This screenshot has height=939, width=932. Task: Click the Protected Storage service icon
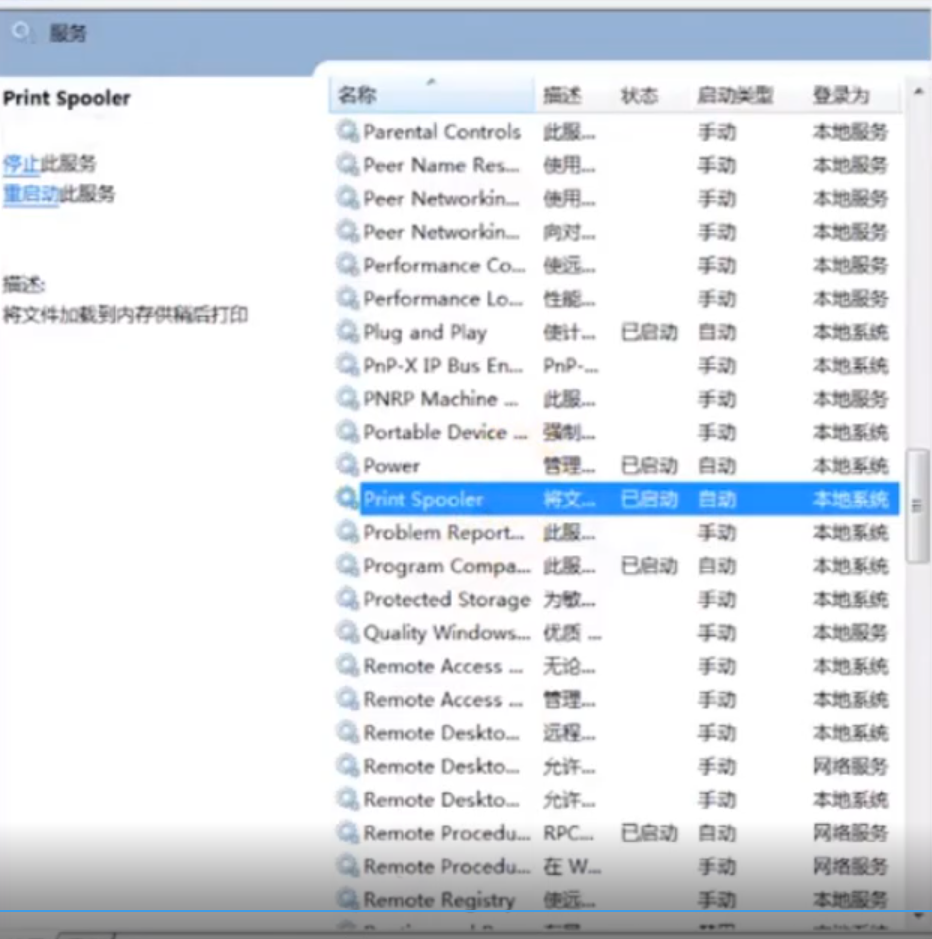point(347,599)
